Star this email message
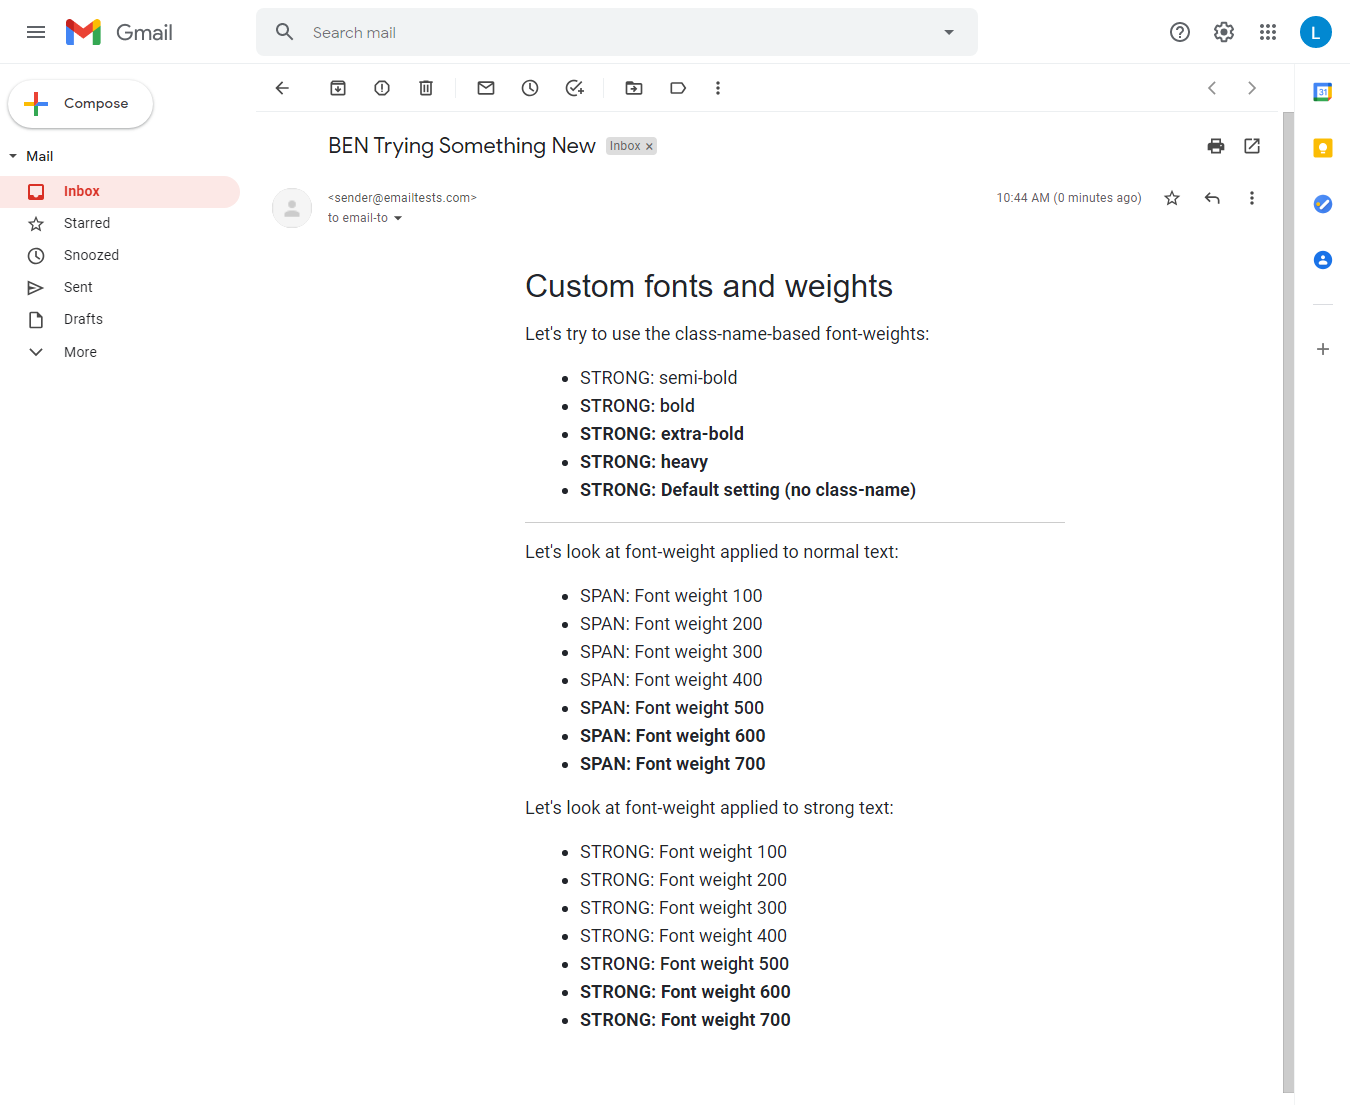This screenshot has height=1105, width=1350. click(x=1172, y=198)
